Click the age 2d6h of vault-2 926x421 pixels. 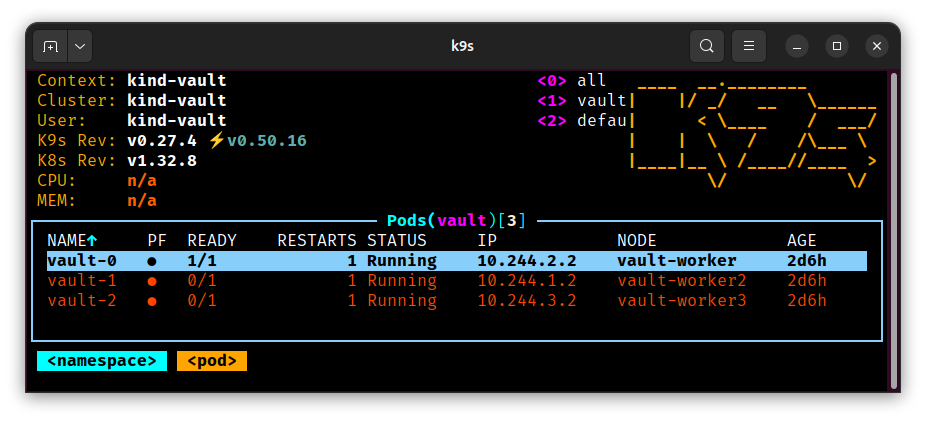pyautogui.click(x=807, y=301)
